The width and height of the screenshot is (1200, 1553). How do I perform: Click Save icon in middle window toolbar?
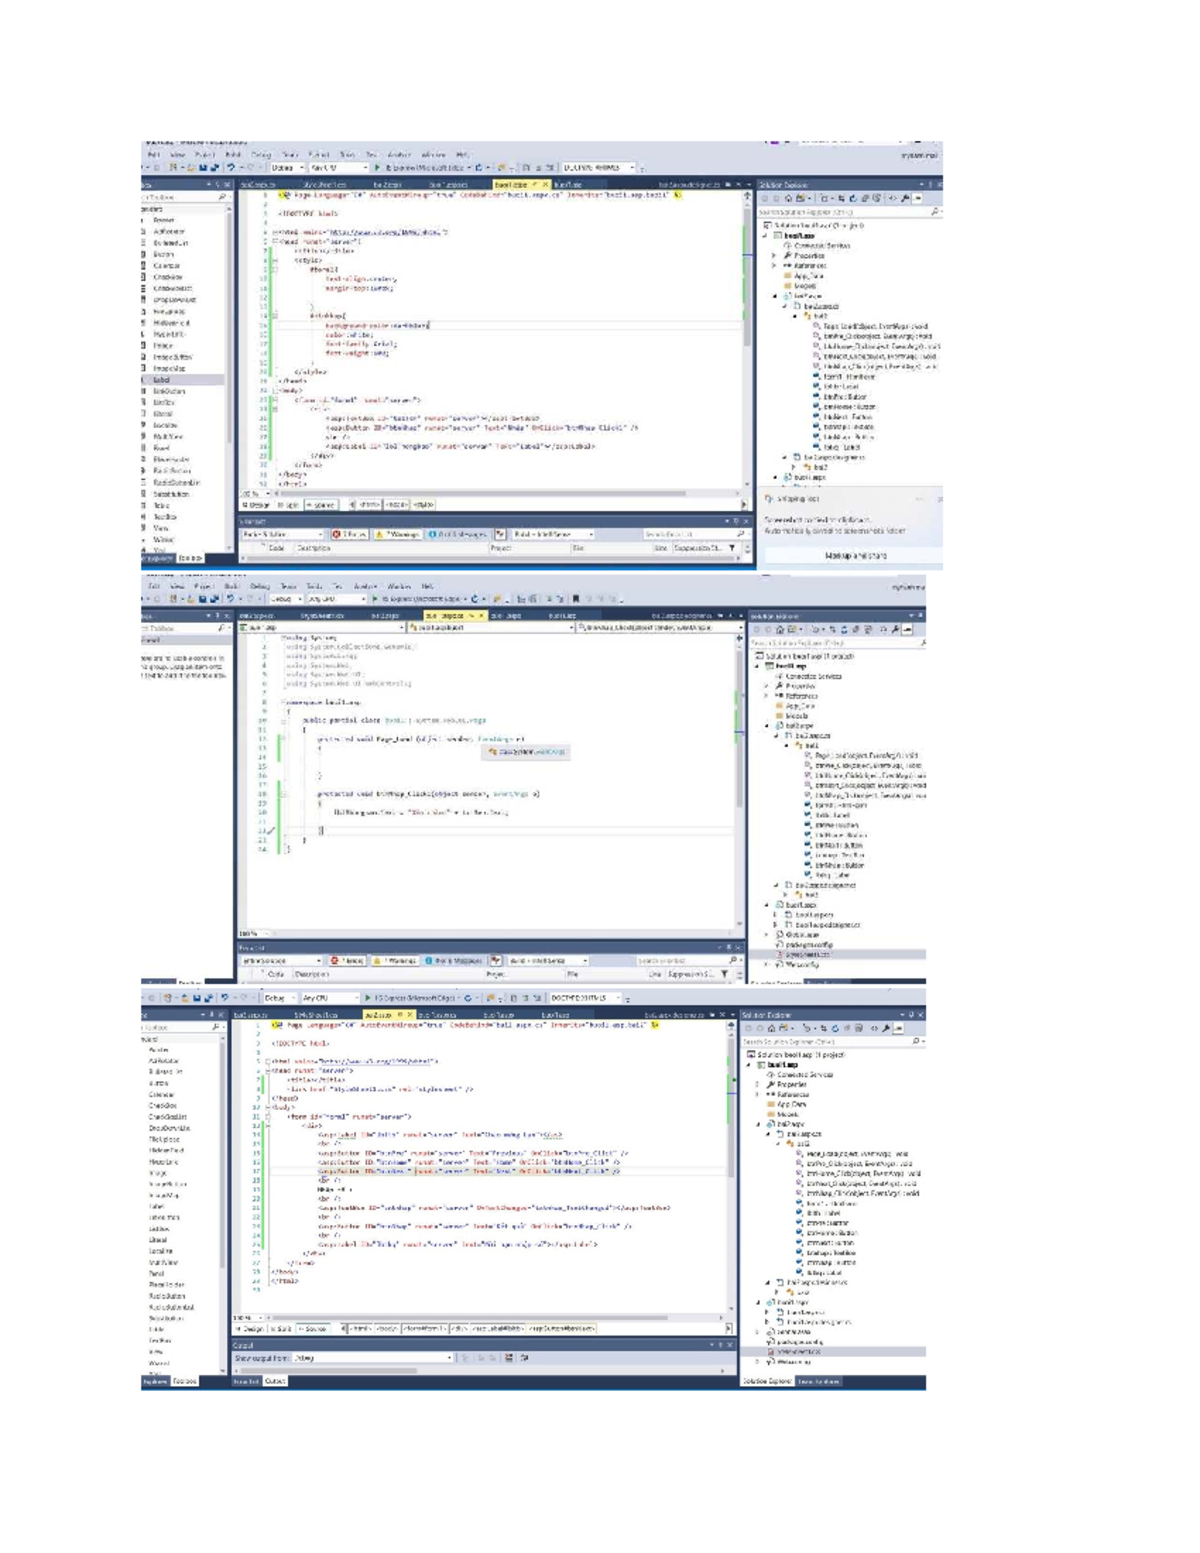point(202,598)
